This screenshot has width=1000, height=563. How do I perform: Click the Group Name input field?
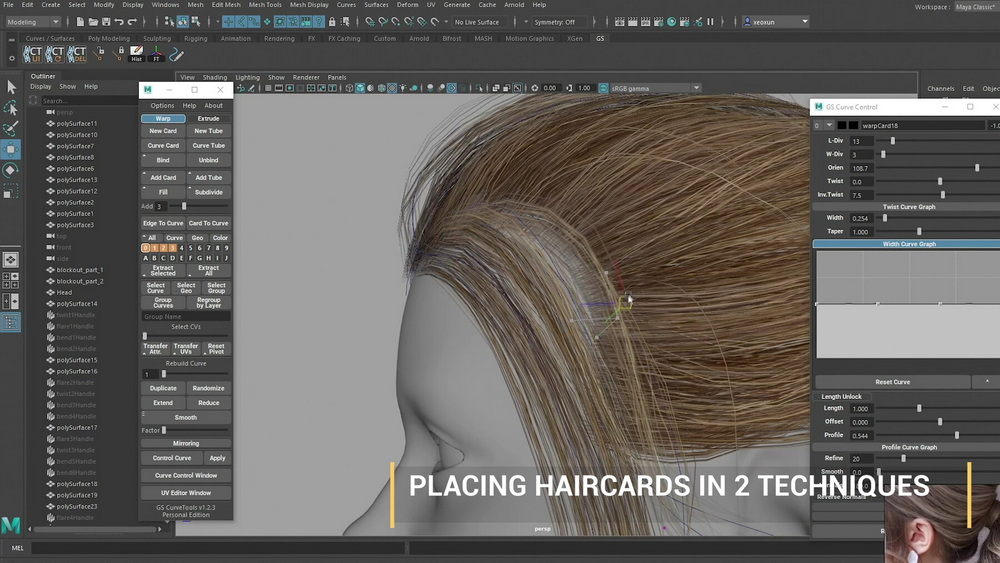(x=186, y=316)
